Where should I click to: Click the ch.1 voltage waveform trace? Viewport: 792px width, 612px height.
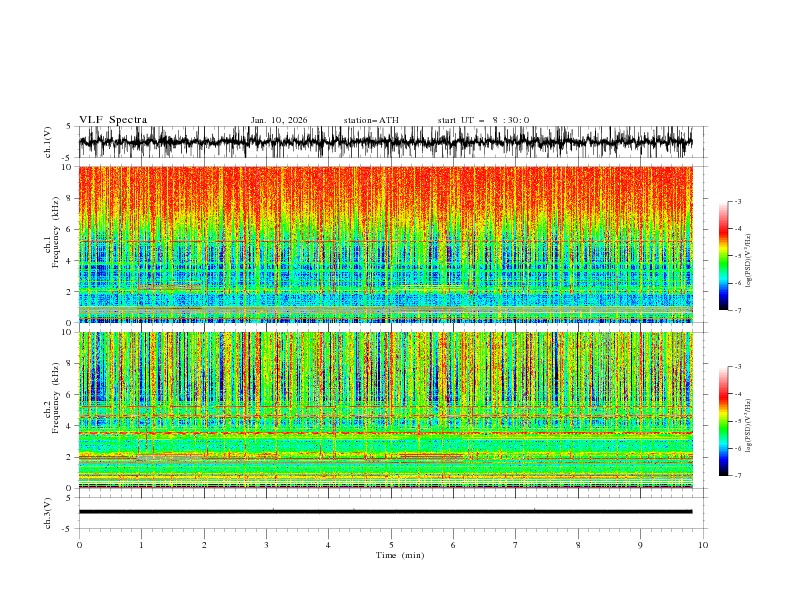click(385, 142)
